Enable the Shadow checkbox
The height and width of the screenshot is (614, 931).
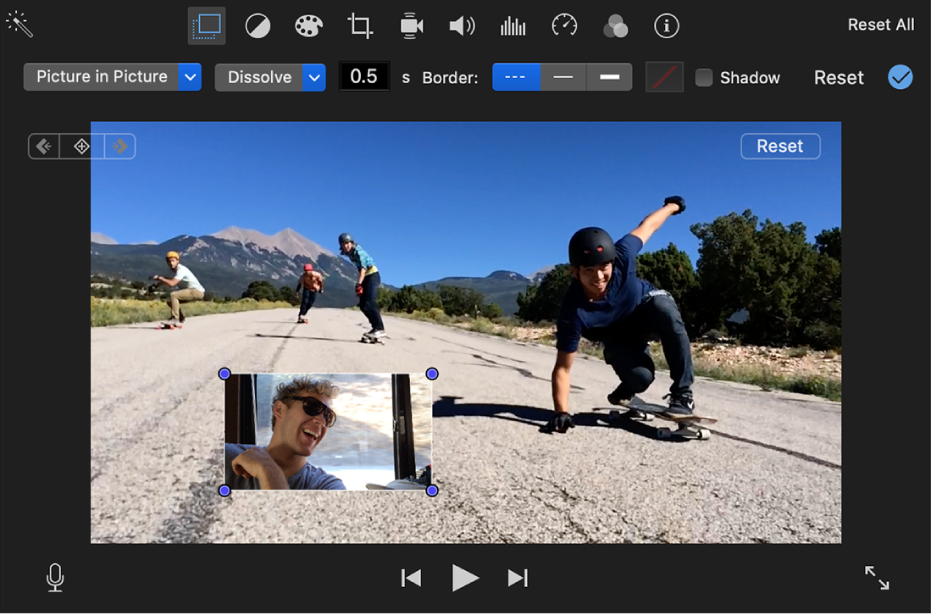click(x=703, y=77)
